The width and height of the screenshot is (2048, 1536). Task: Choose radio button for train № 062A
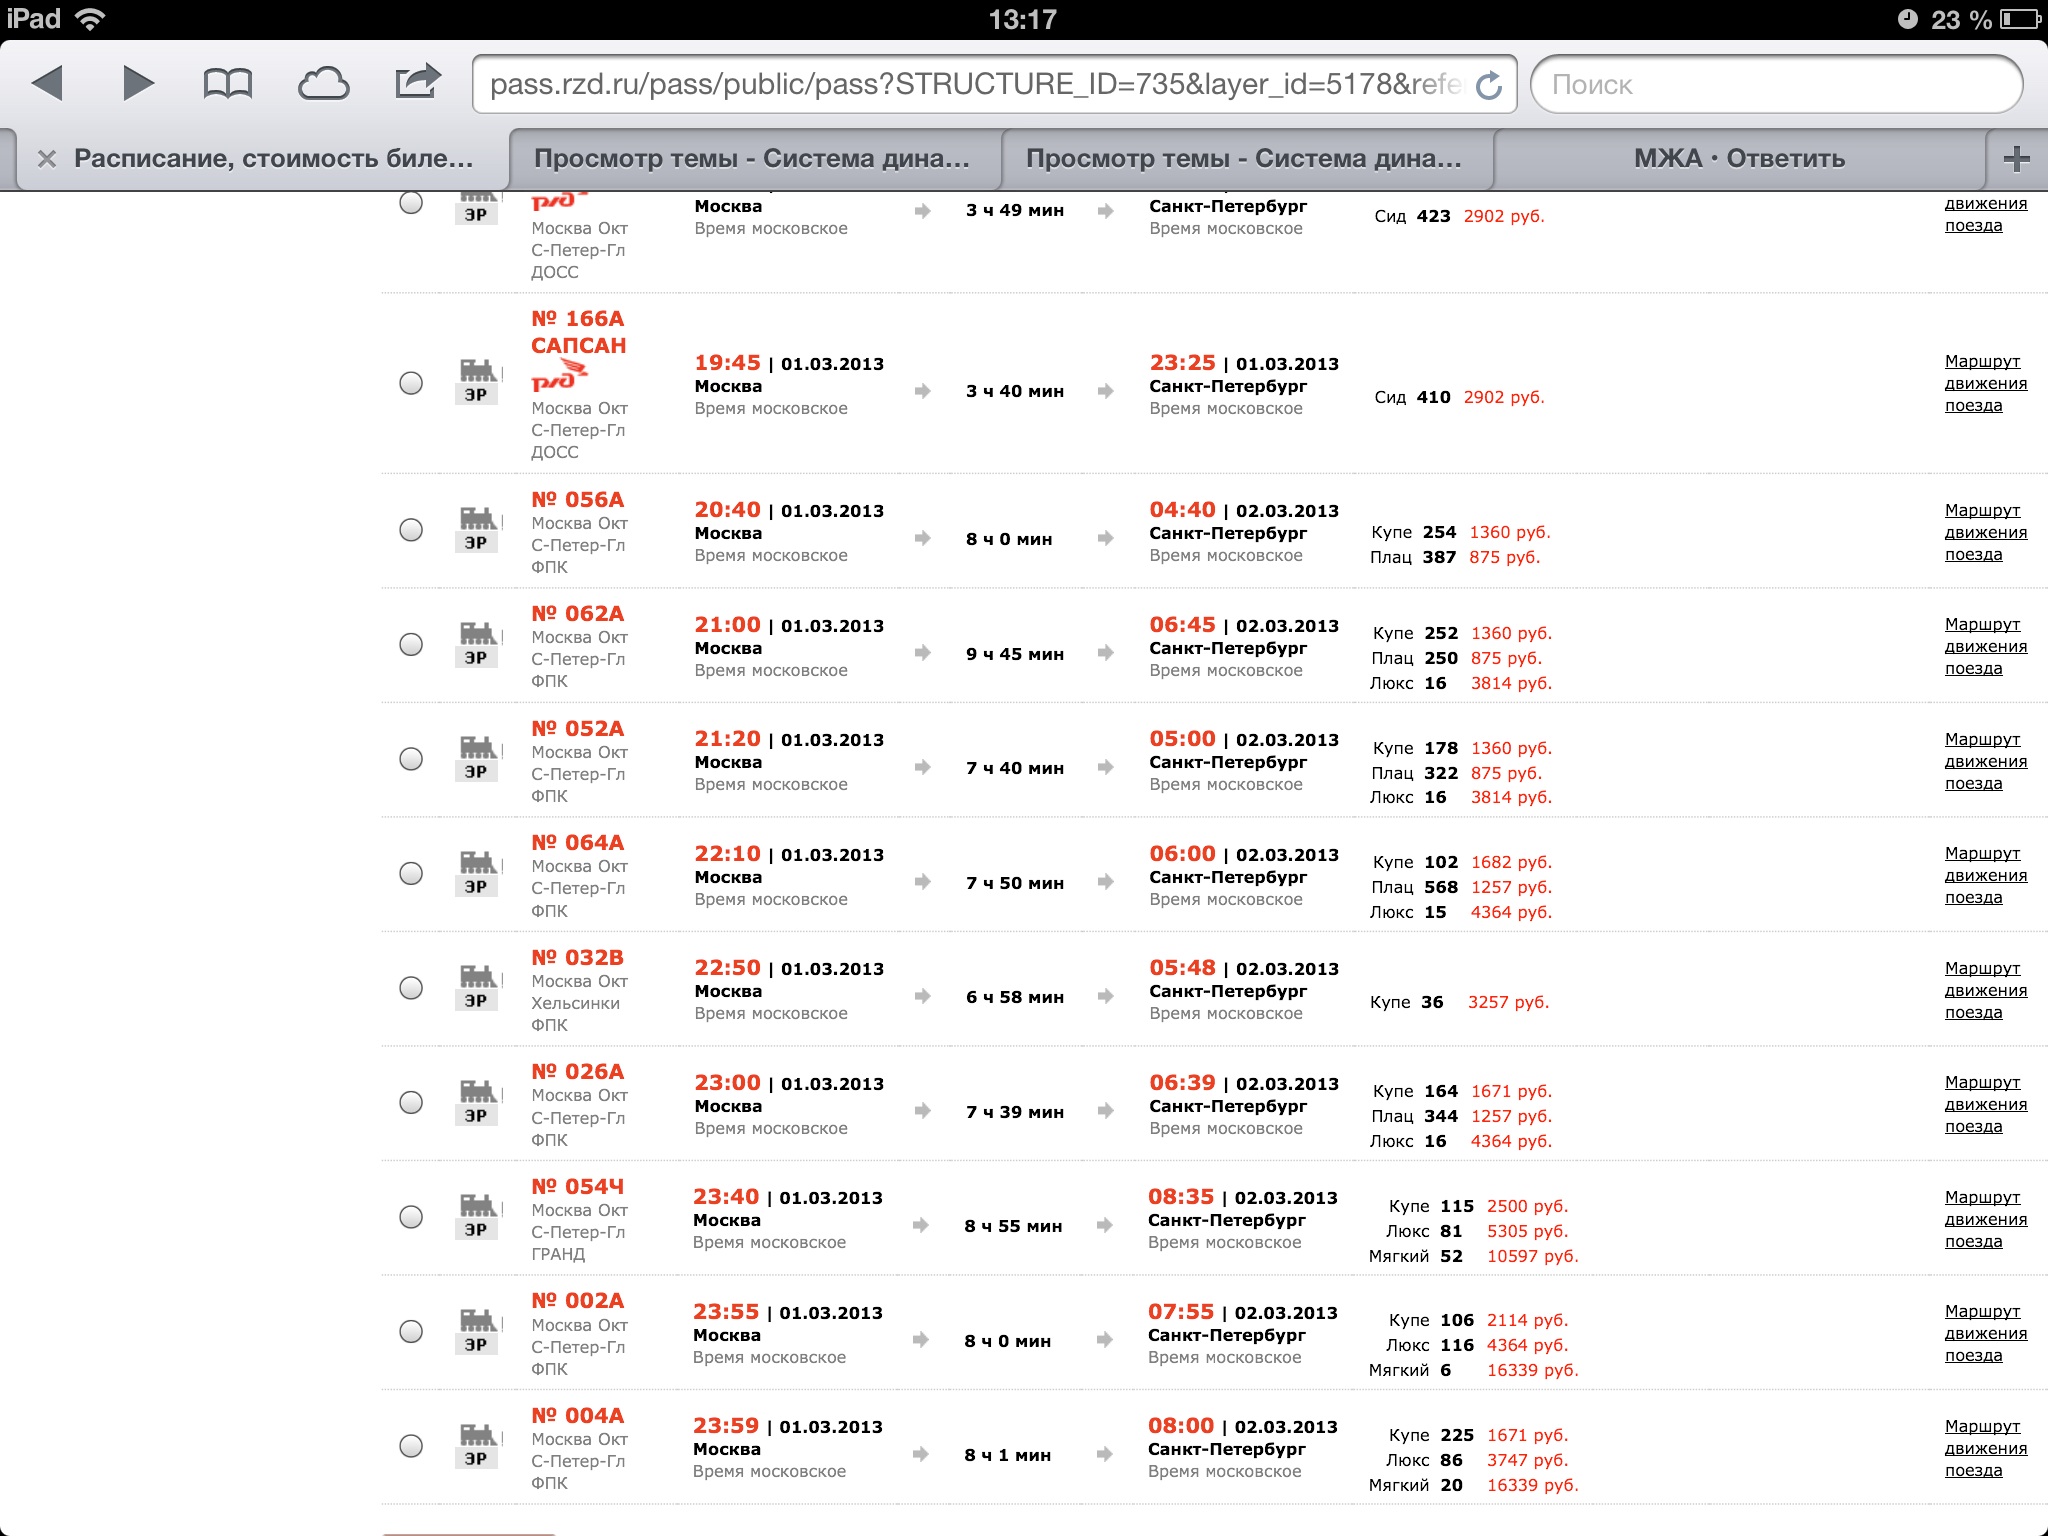(x=411, y=644)
